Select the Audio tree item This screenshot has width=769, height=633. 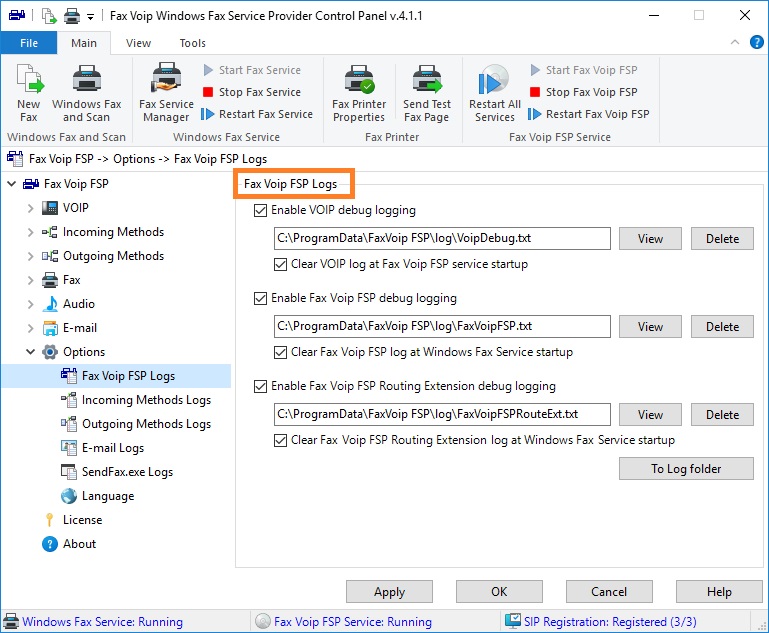[x=69, y=304]
